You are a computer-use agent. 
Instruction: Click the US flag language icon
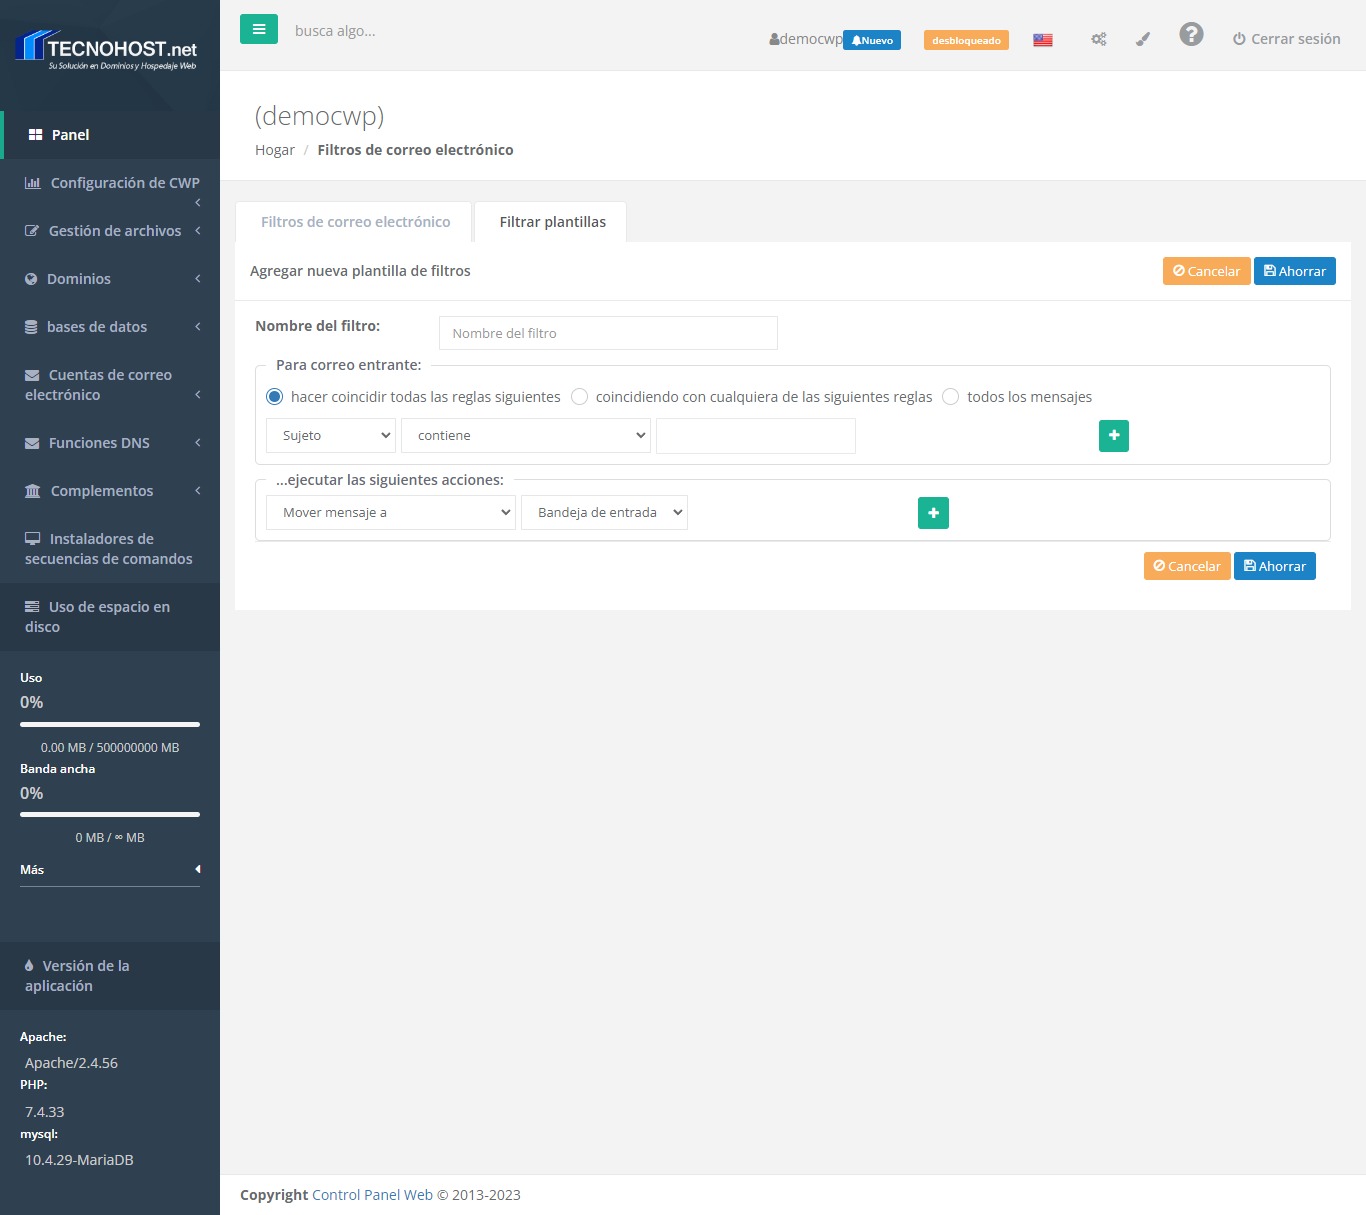(x=1042, y=40)
